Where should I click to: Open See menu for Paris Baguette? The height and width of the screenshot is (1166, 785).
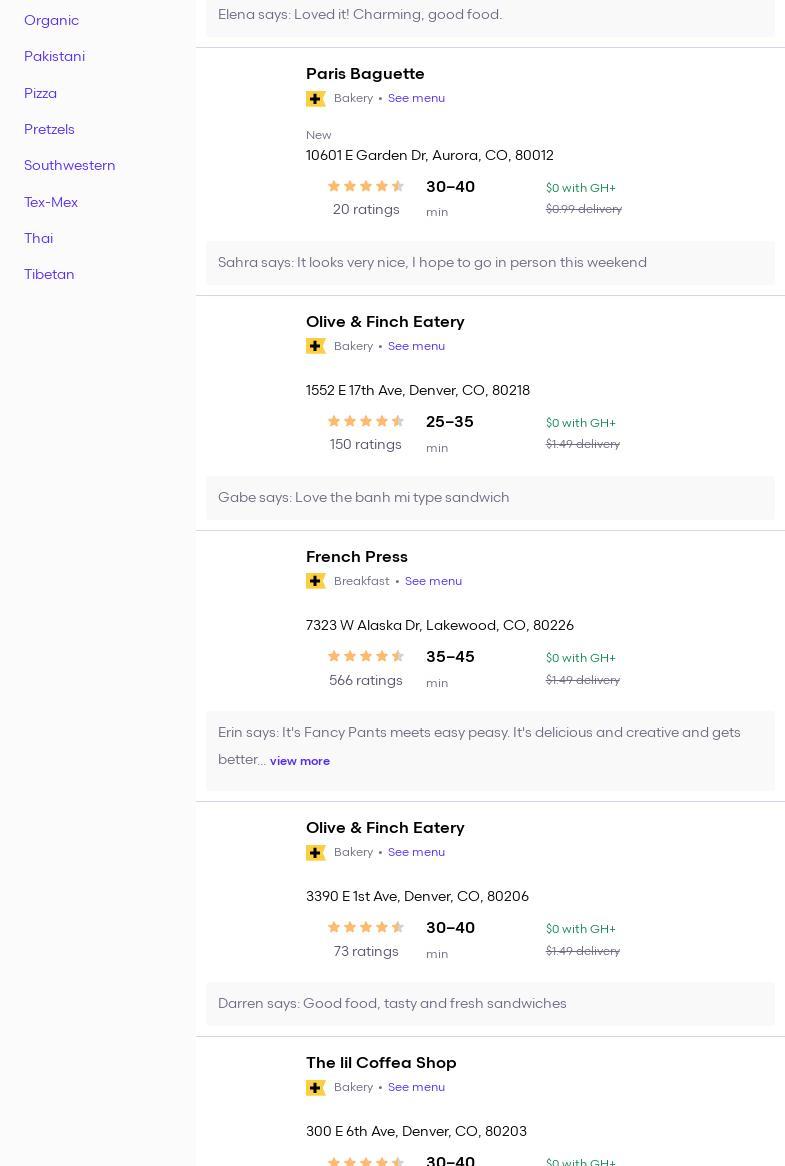pyautogui.click(x=416, y=98)
